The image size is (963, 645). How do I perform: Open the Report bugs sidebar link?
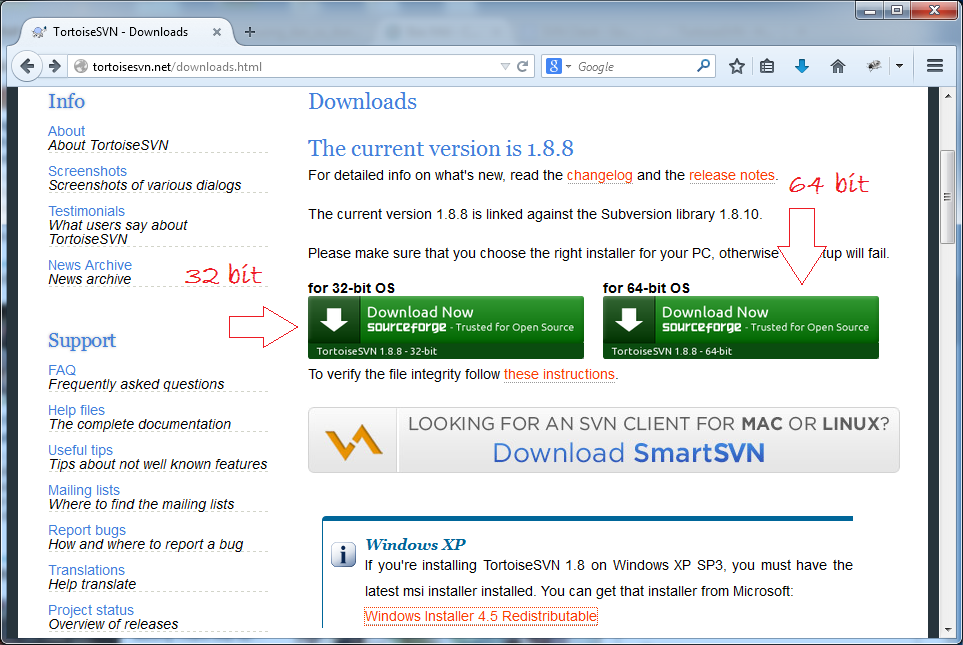click(x=87, y=530)
